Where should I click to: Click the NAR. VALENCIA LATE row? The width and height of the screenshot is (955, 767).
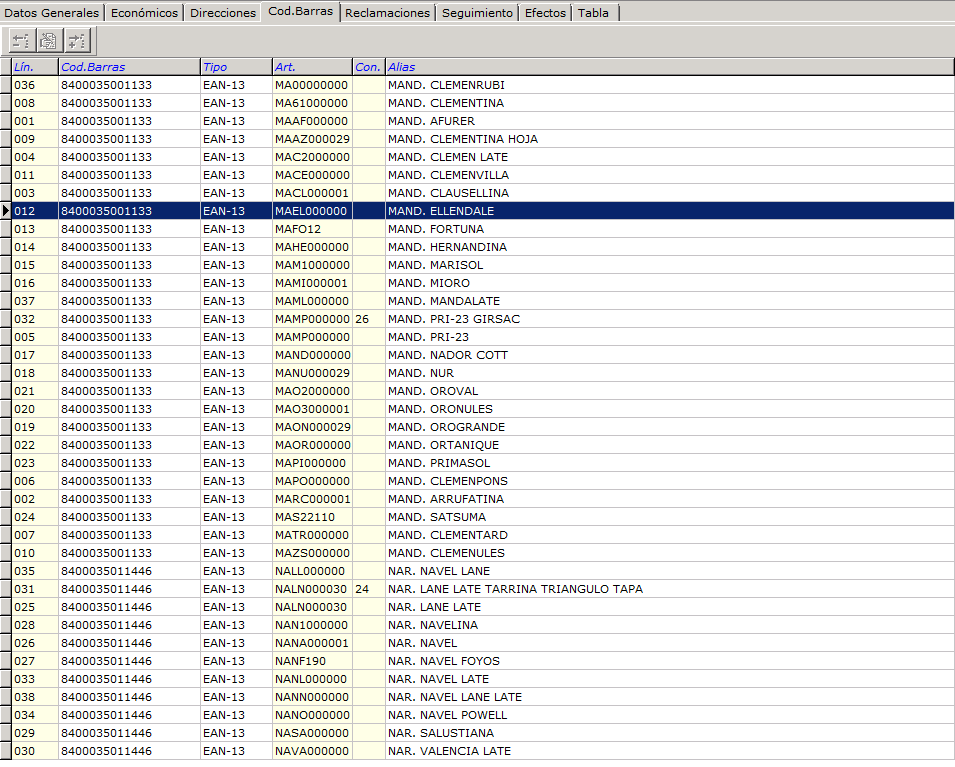pyautogui.click(x=449, y=751)
